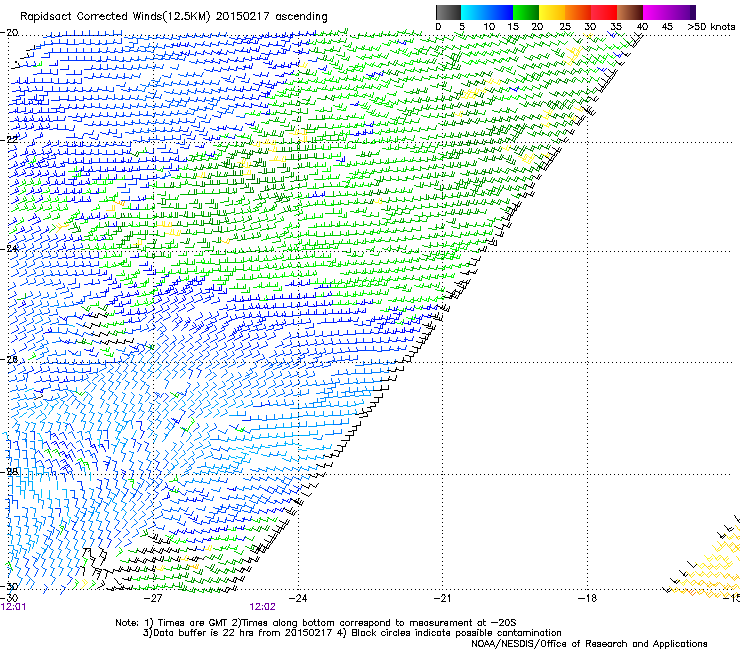Screen dimensions: 740x650
Task: Click the red 30-35 knots legend swatch
Action: [604, 12]
